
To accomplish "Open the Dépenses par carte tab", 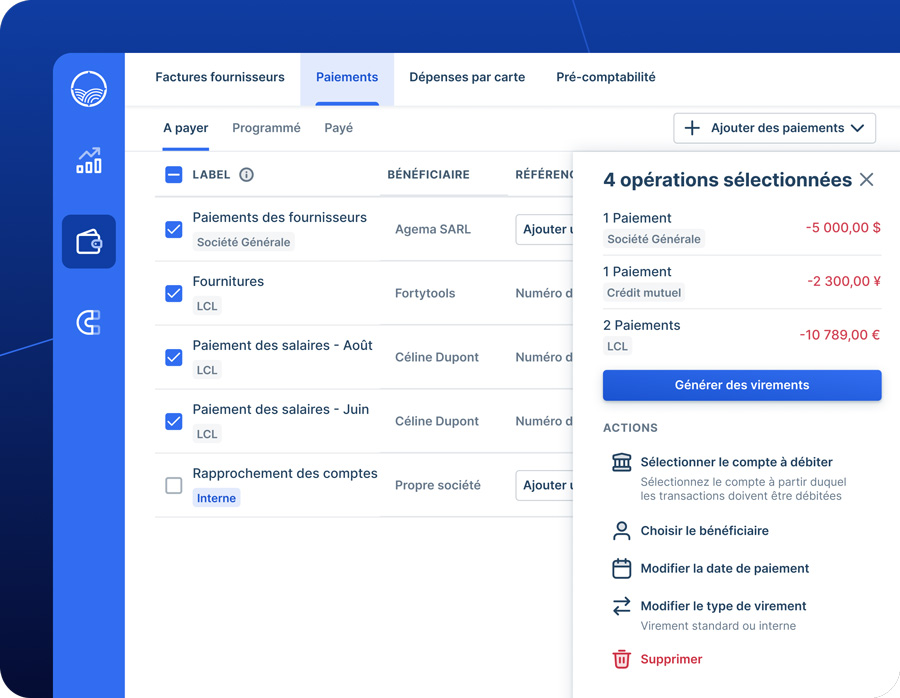I will (467, 77).
